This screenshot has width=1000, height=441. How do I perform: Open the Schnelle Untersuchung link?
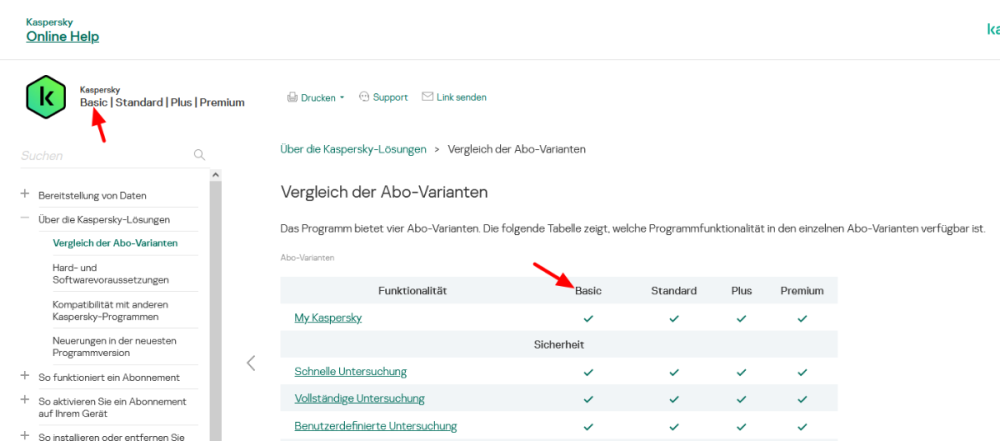350,371
